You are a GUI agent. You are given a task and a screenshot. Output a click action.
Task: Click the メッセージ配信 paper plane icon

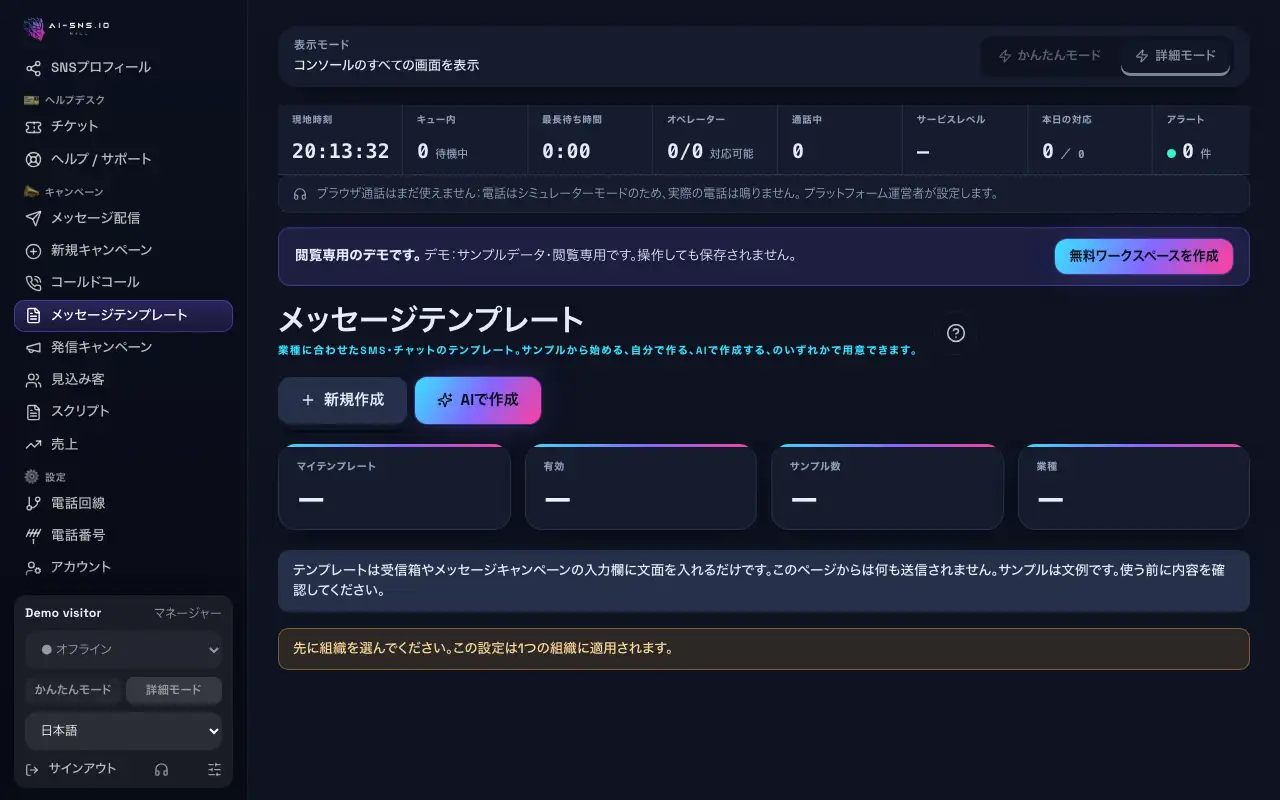tap(33, 218)
